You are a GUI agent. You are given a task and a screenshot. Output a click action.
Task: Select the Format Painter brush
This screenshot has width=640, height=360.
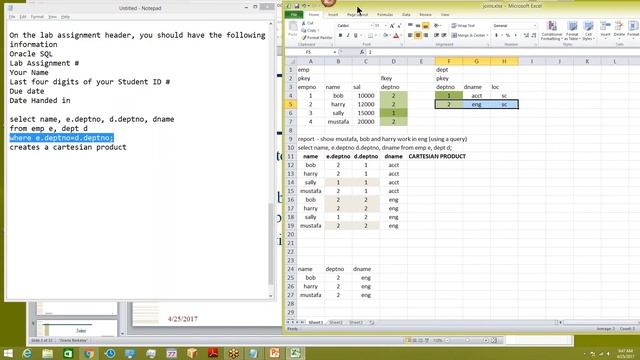coord(317,38)
